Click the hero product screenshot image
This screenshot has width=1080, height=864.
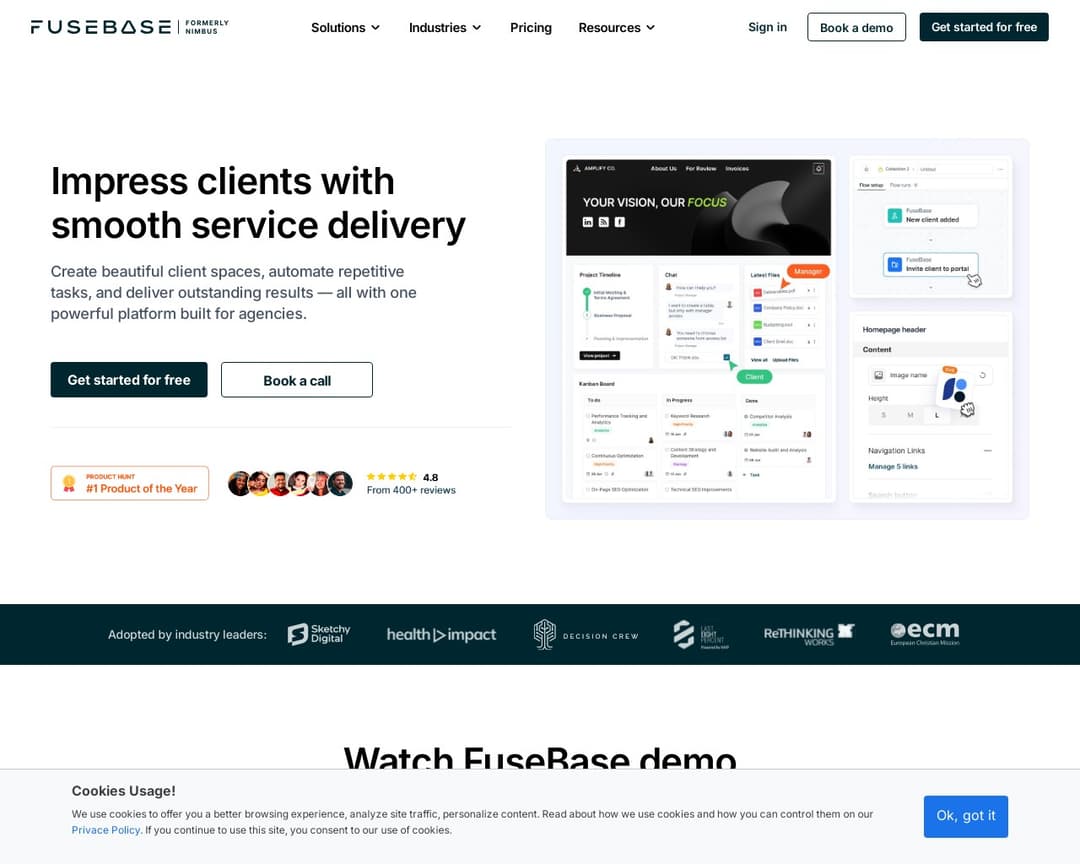(787, 329)
